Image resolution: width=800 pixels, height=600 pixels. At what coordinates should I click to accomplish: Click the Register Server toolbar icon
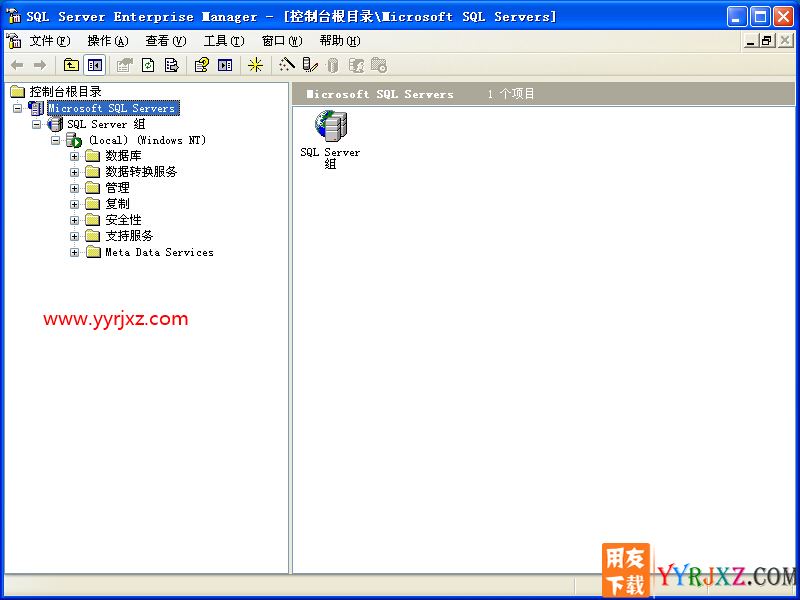coord(310,65)
